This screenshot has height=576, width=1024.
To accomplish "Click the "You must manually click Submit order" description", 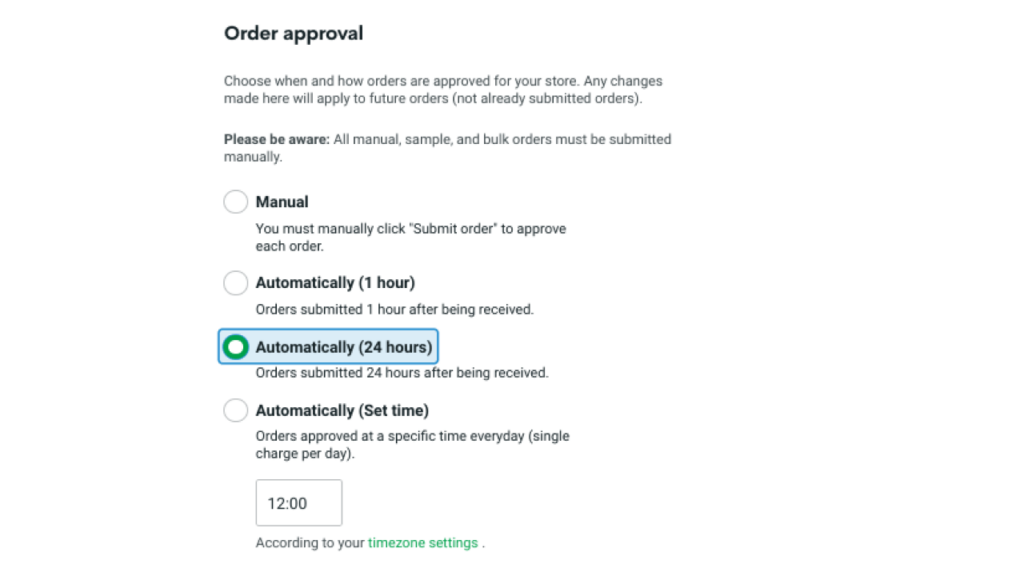I will point(411,229).
